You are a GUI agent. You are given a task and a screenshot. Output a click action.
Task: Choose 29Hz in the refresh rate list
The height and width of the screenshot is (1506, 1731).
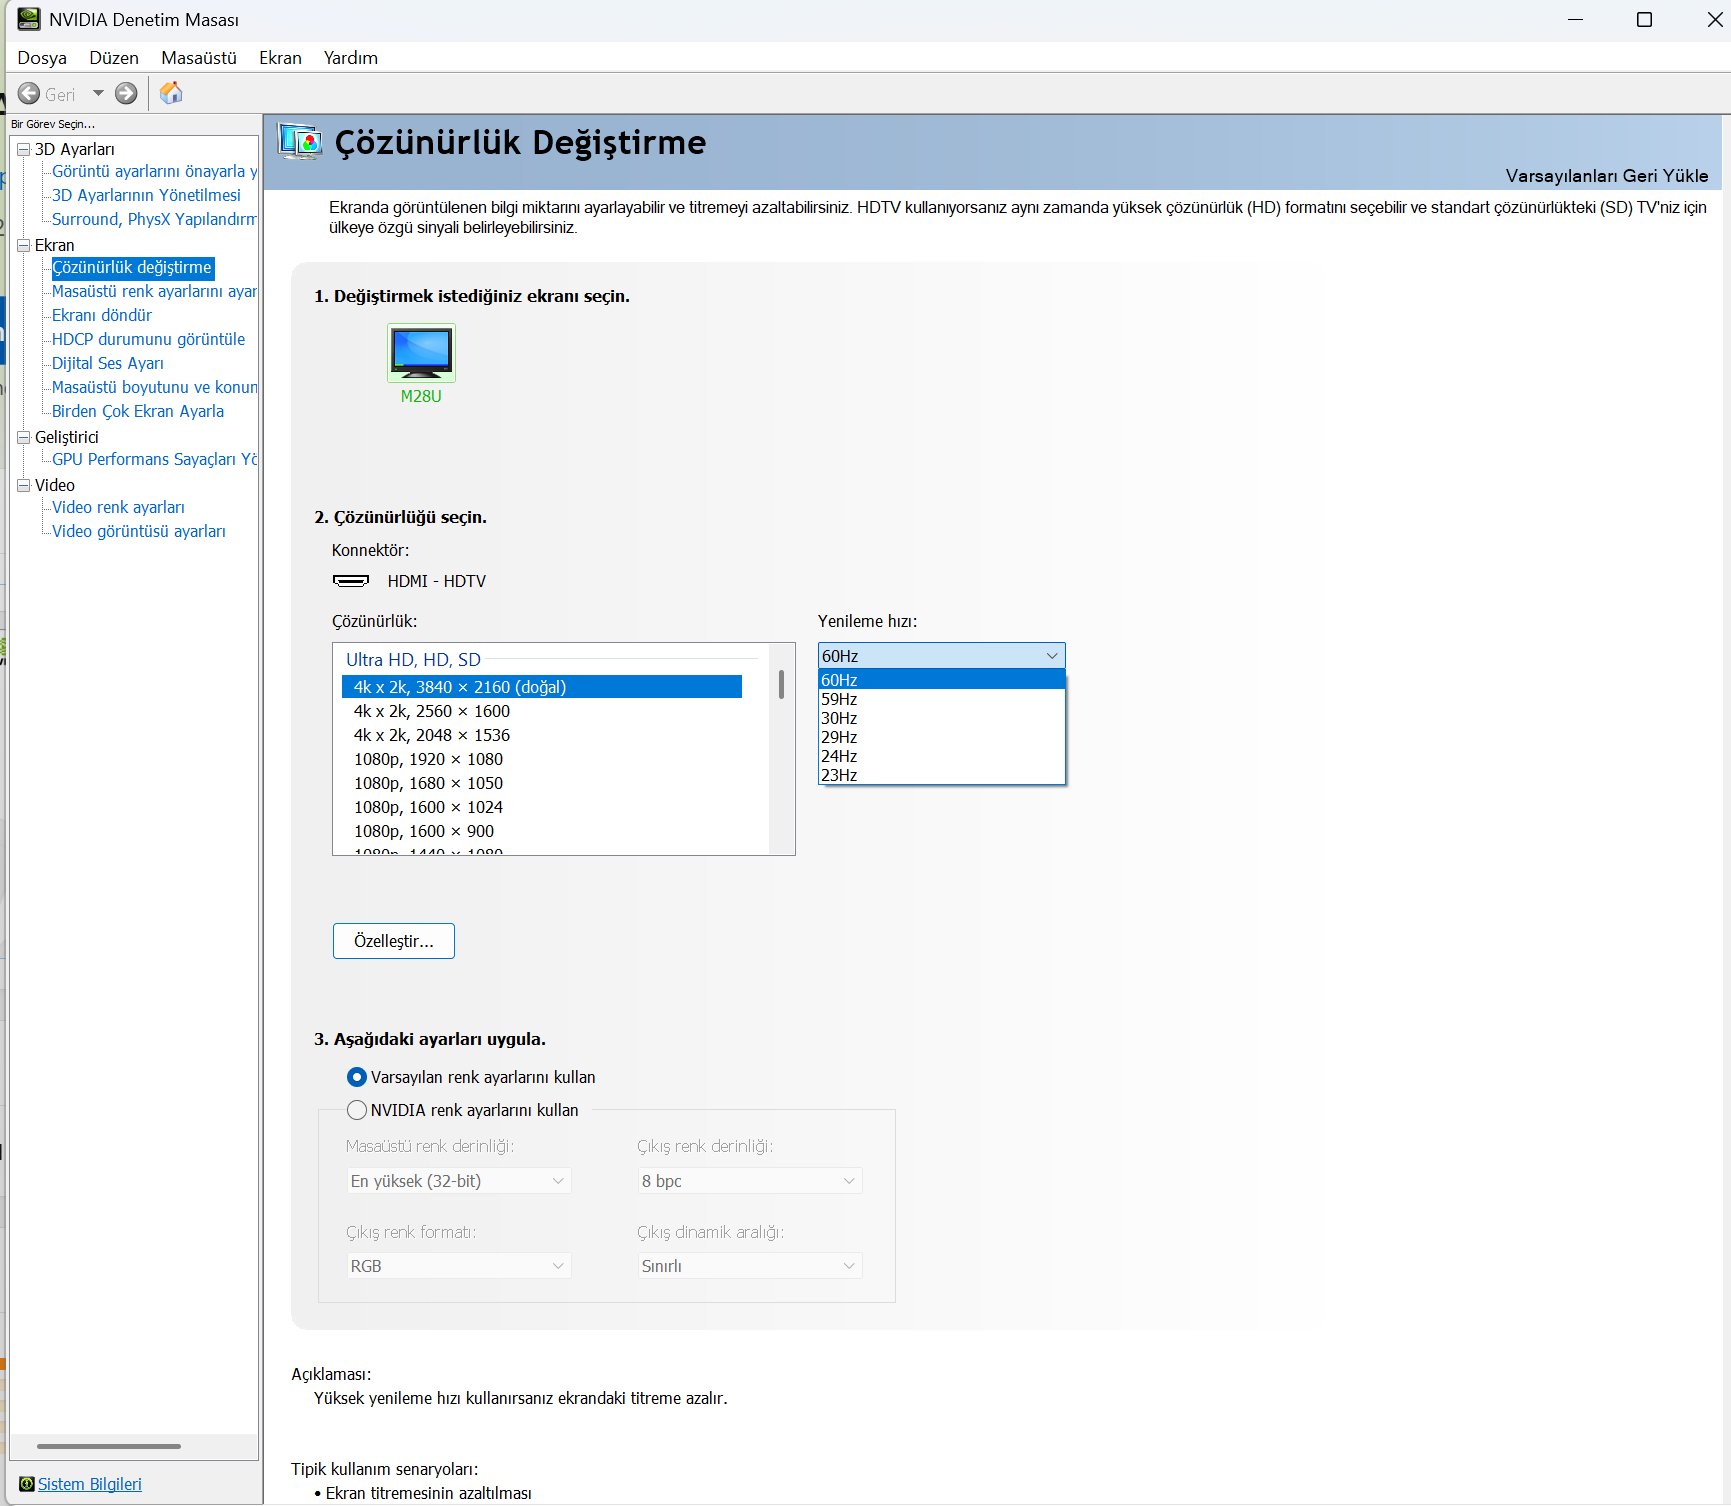click(941, 737)
